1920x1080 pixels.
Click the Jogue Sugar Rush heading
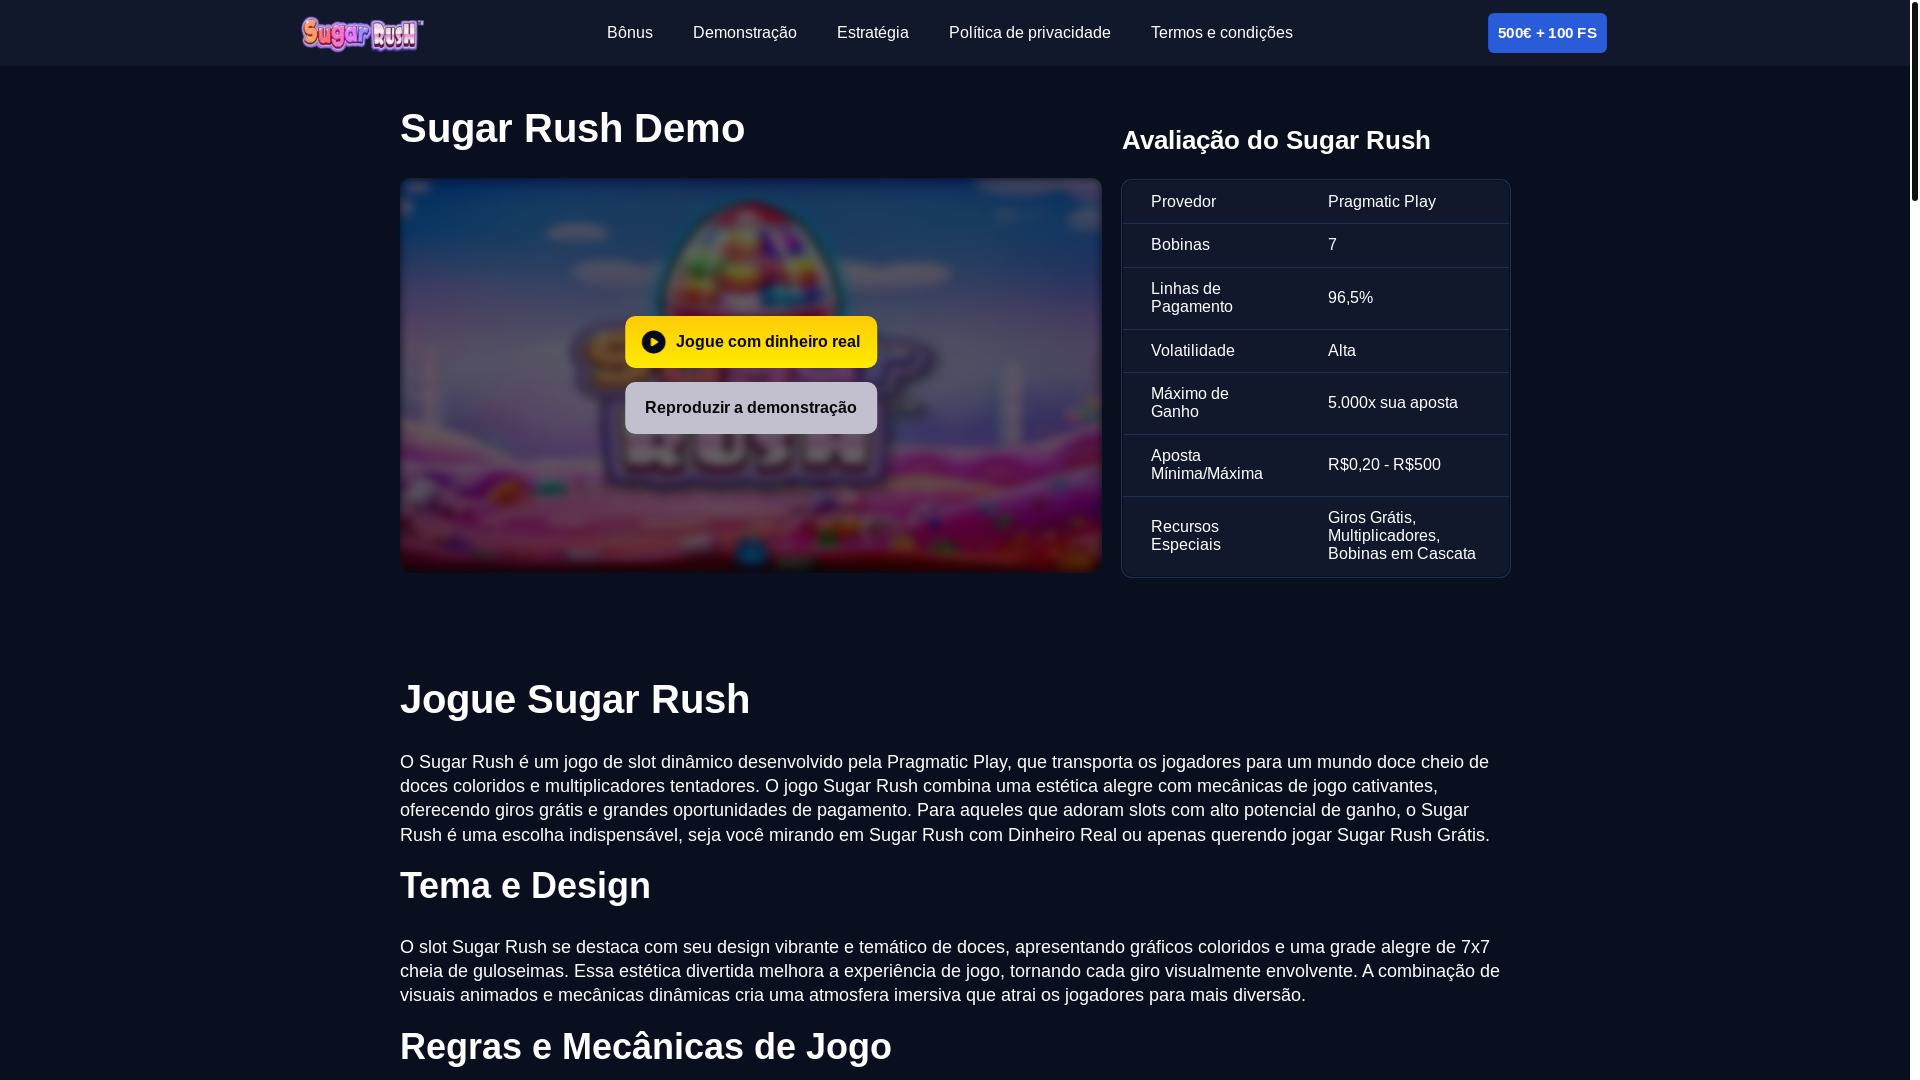point(575,700)
